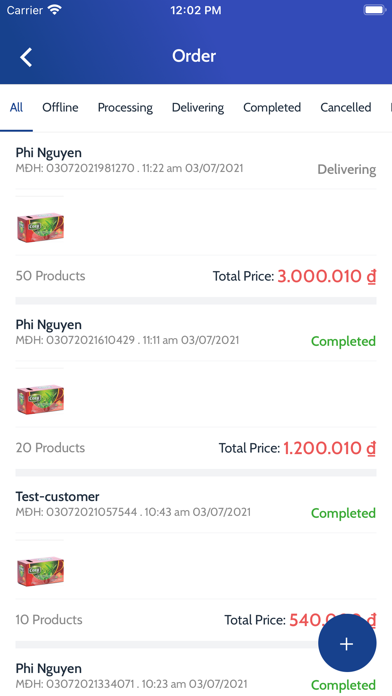The height and width of the screenshot is (696, 392).
Task: Switch to the Processing tab
Action: click(x=125, y=108)
